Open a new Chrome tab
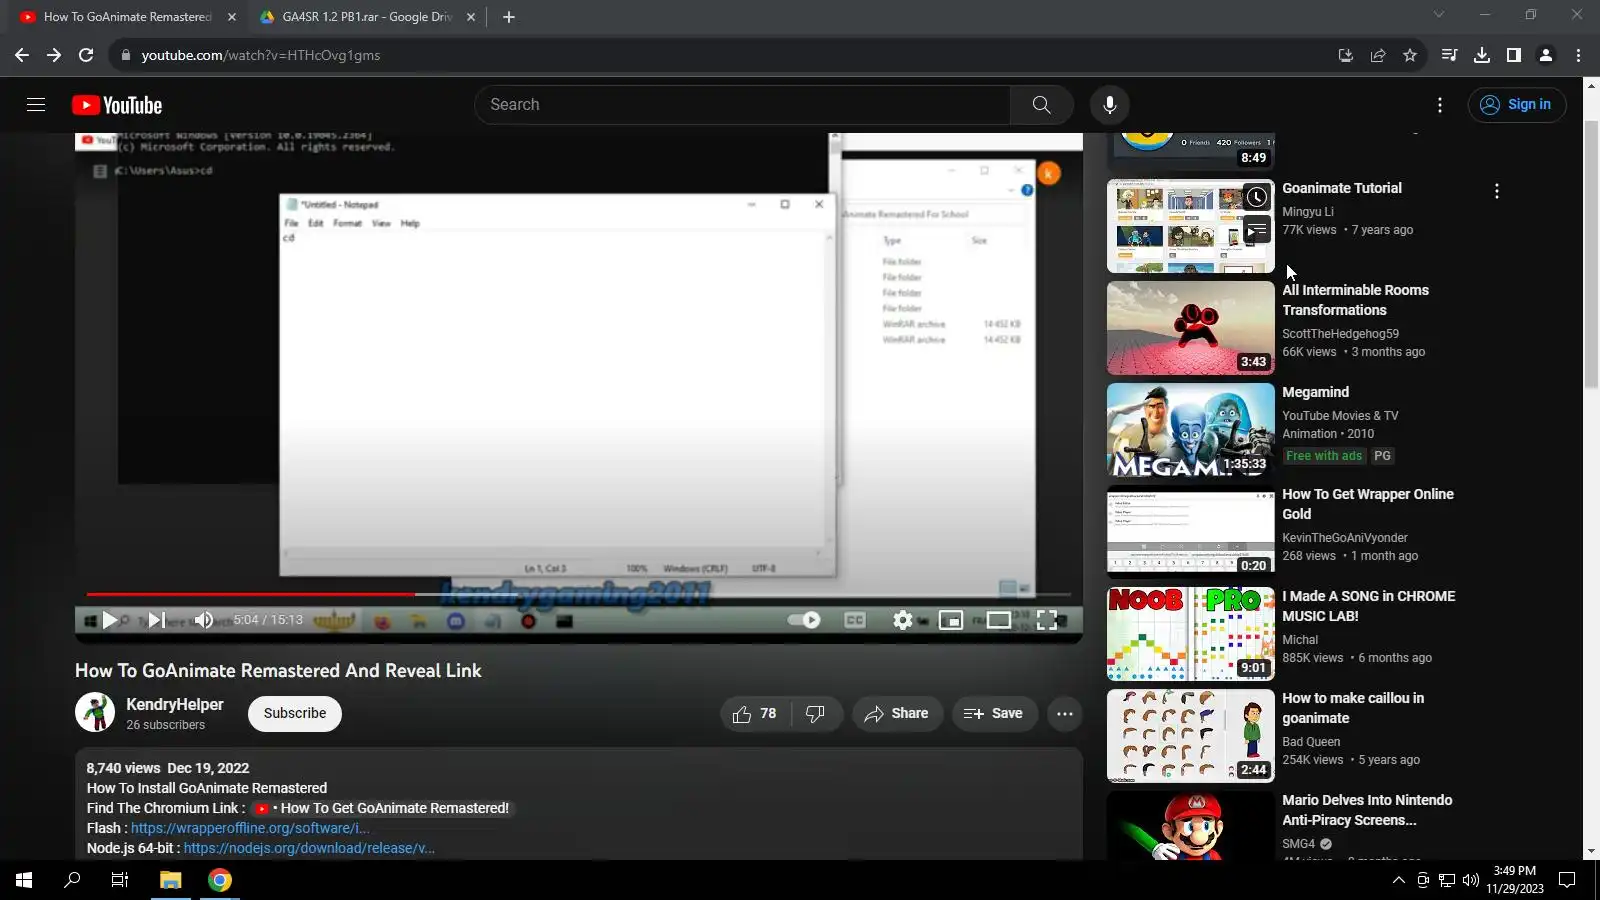This screenshot has height=900, width=1600. click(x=509, y=17)
